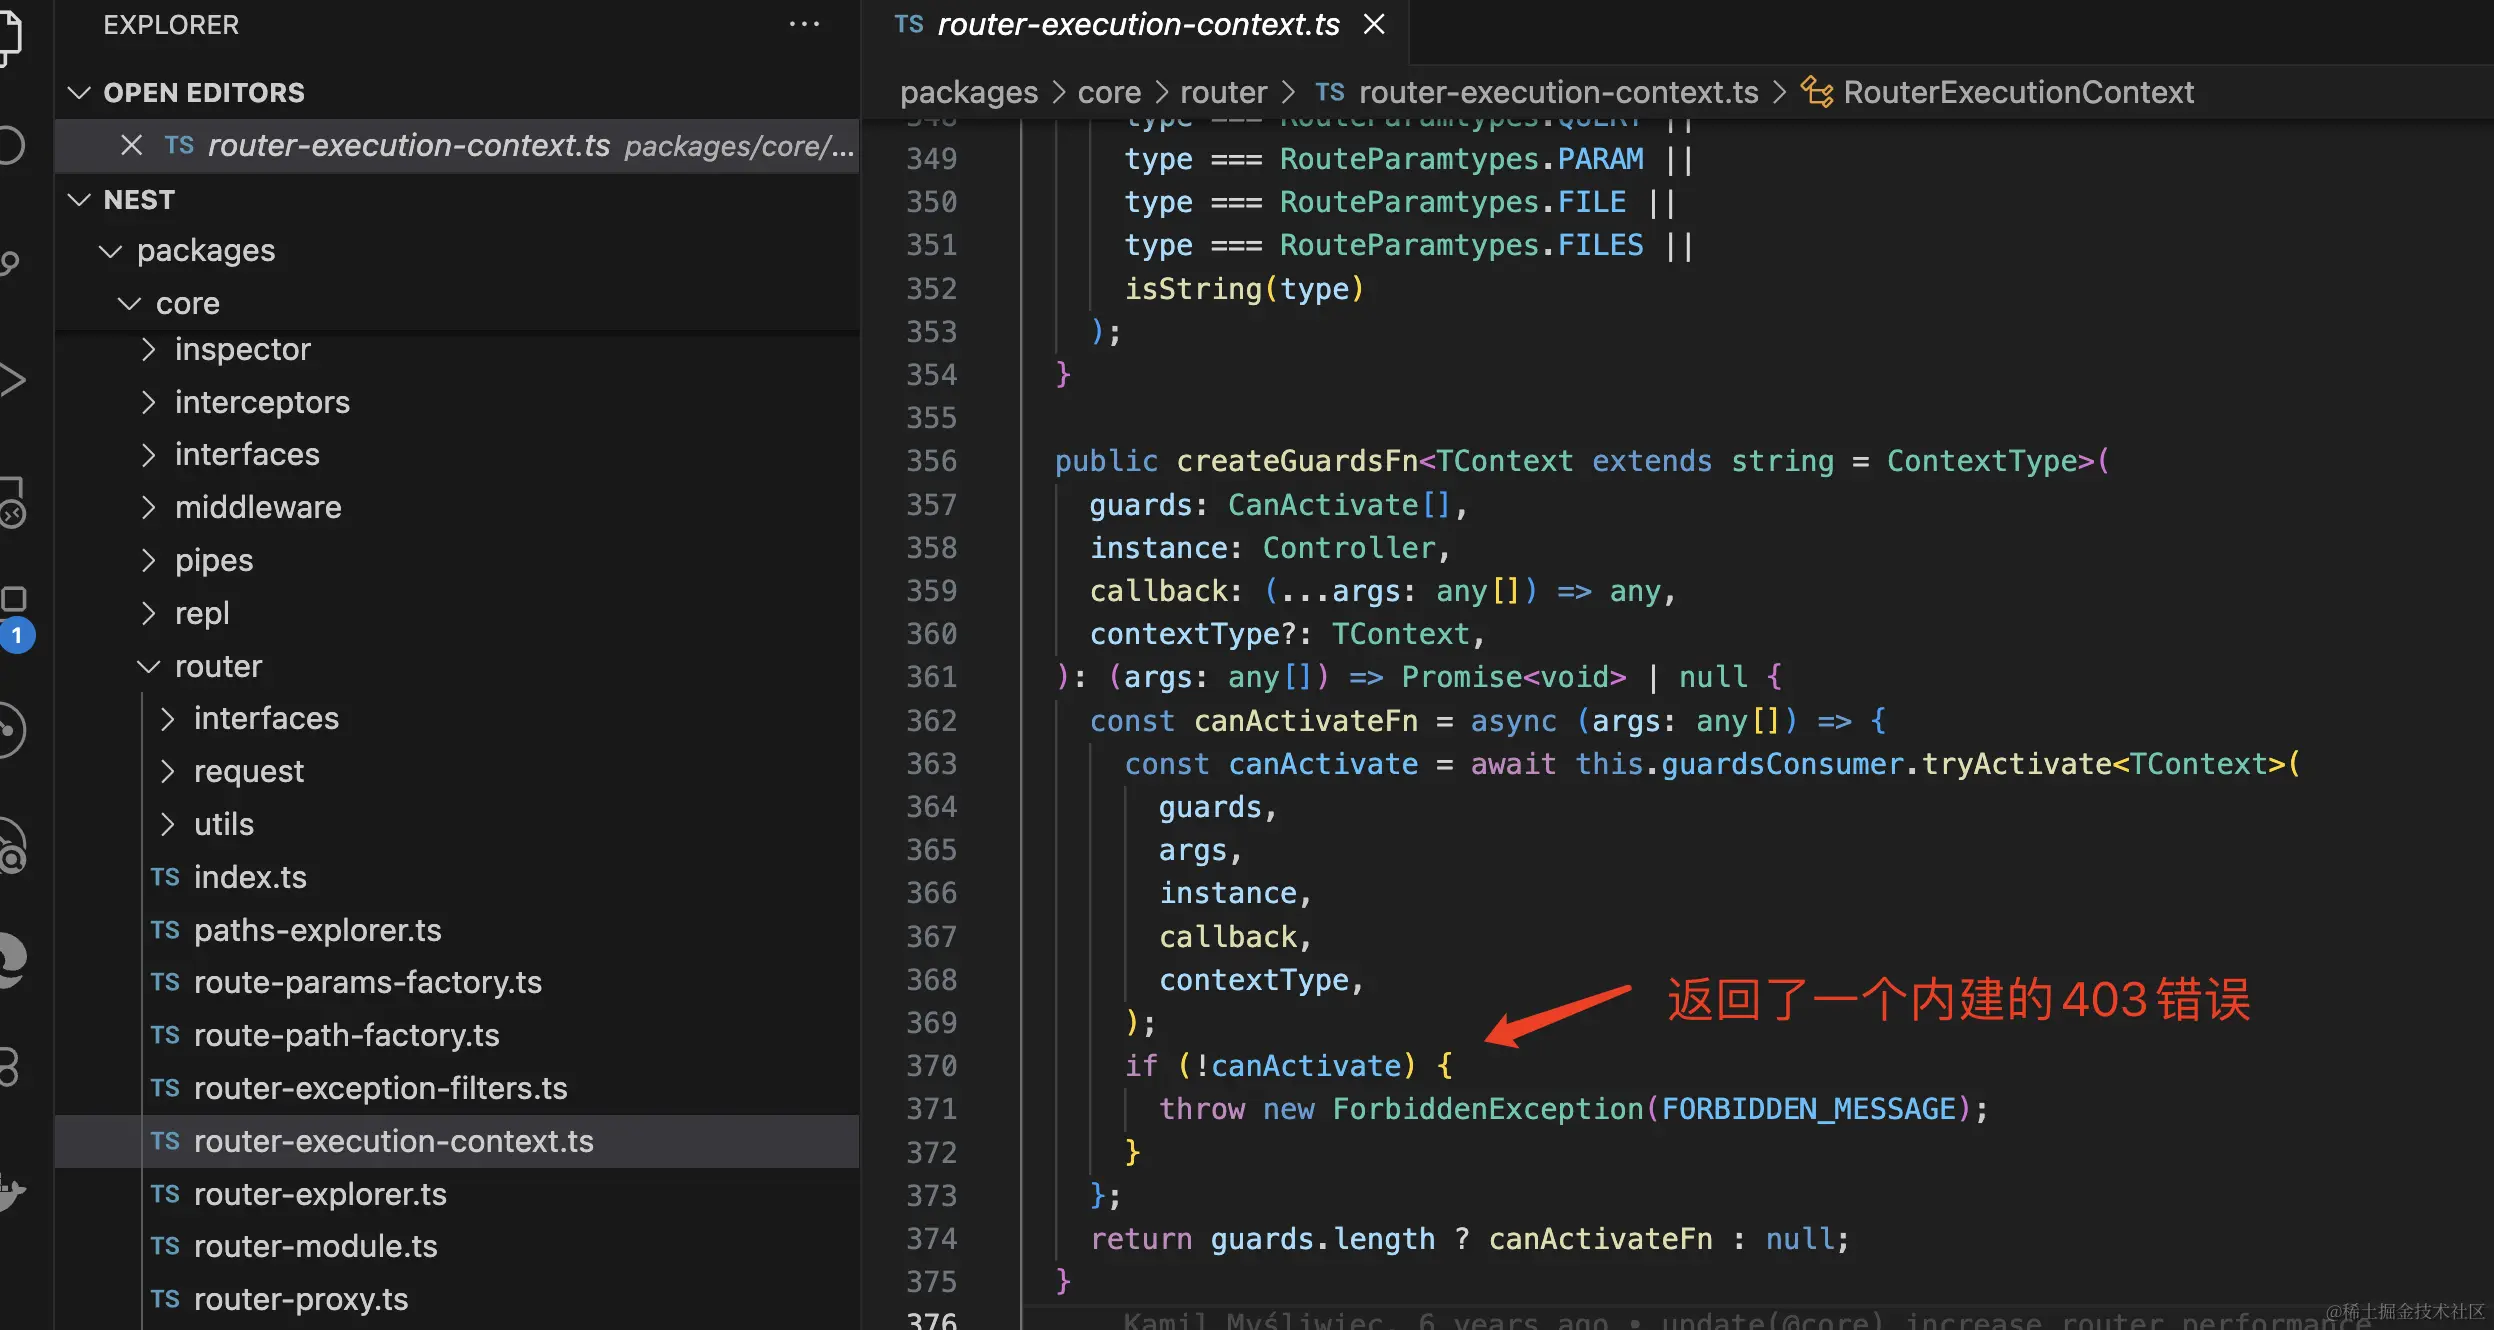
Task: Collapse the packages folder
Action: [x=111, y=251]
